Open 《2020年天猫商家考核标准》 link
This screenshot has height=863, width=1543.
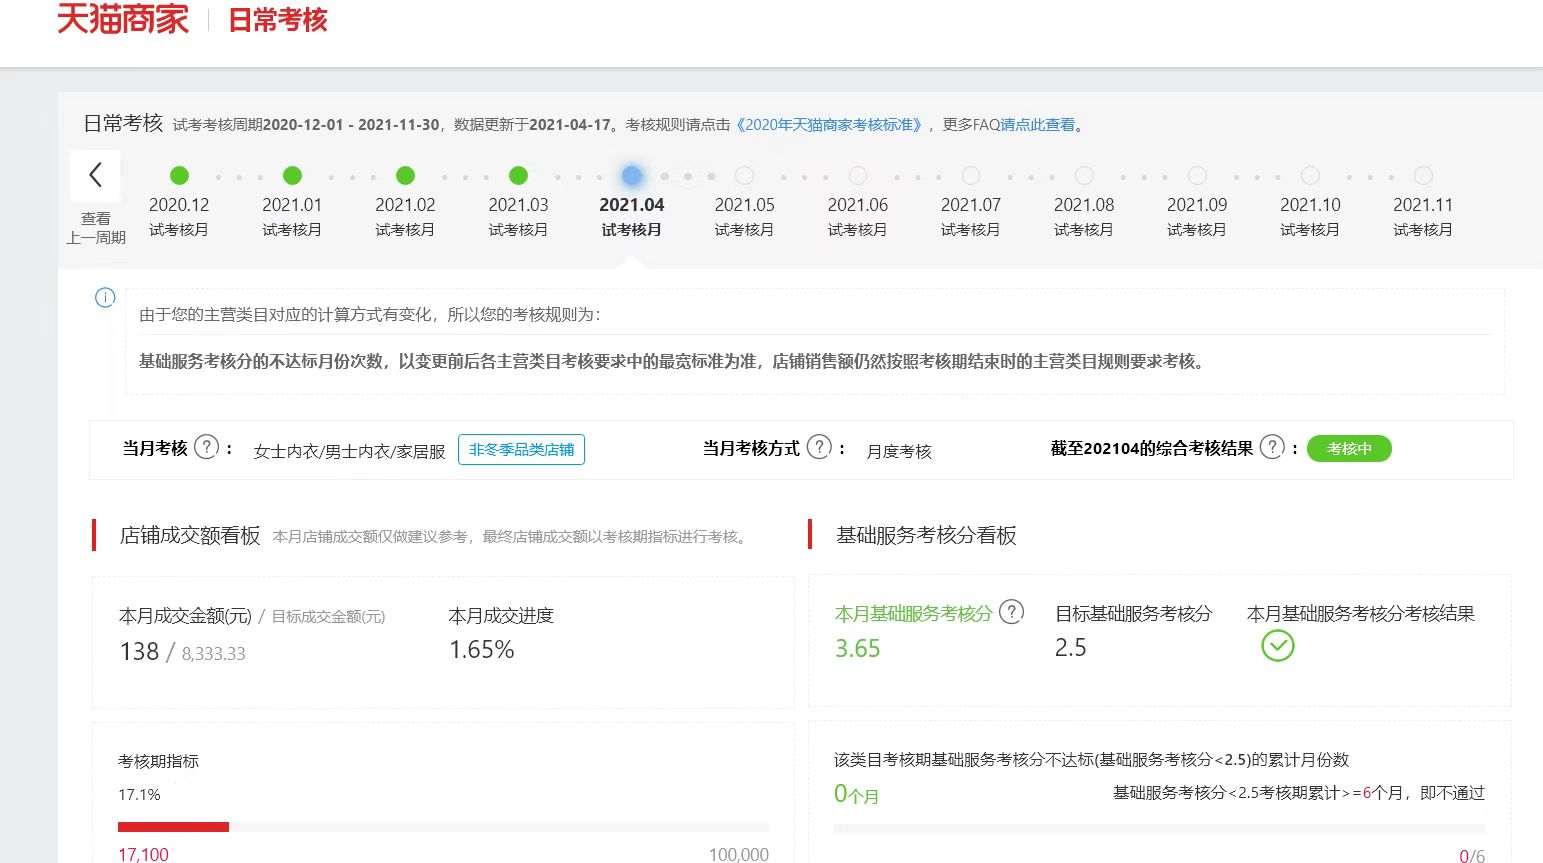pyautogui.click(x=828, y=125)
